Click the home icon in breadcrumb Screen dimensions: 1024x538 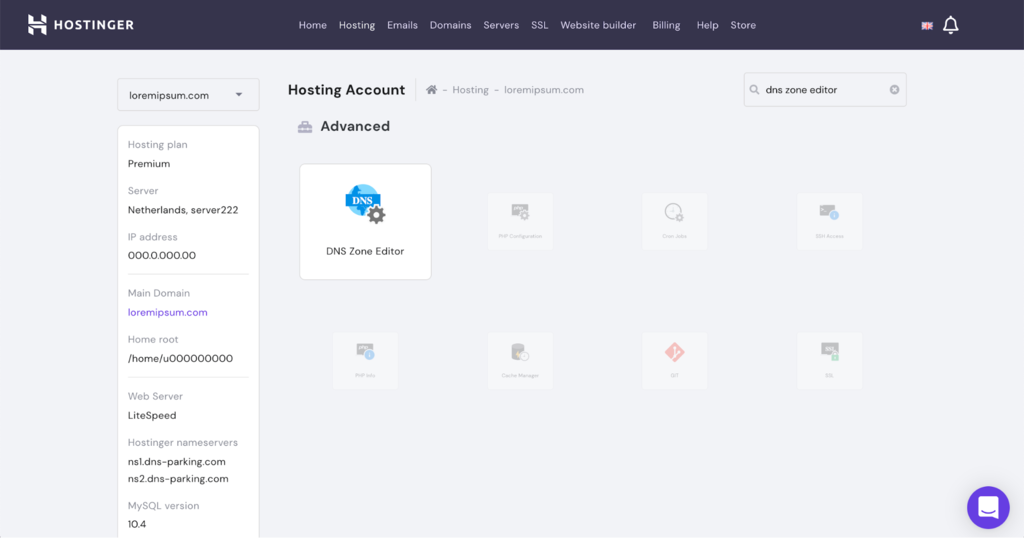pos(432,90)
